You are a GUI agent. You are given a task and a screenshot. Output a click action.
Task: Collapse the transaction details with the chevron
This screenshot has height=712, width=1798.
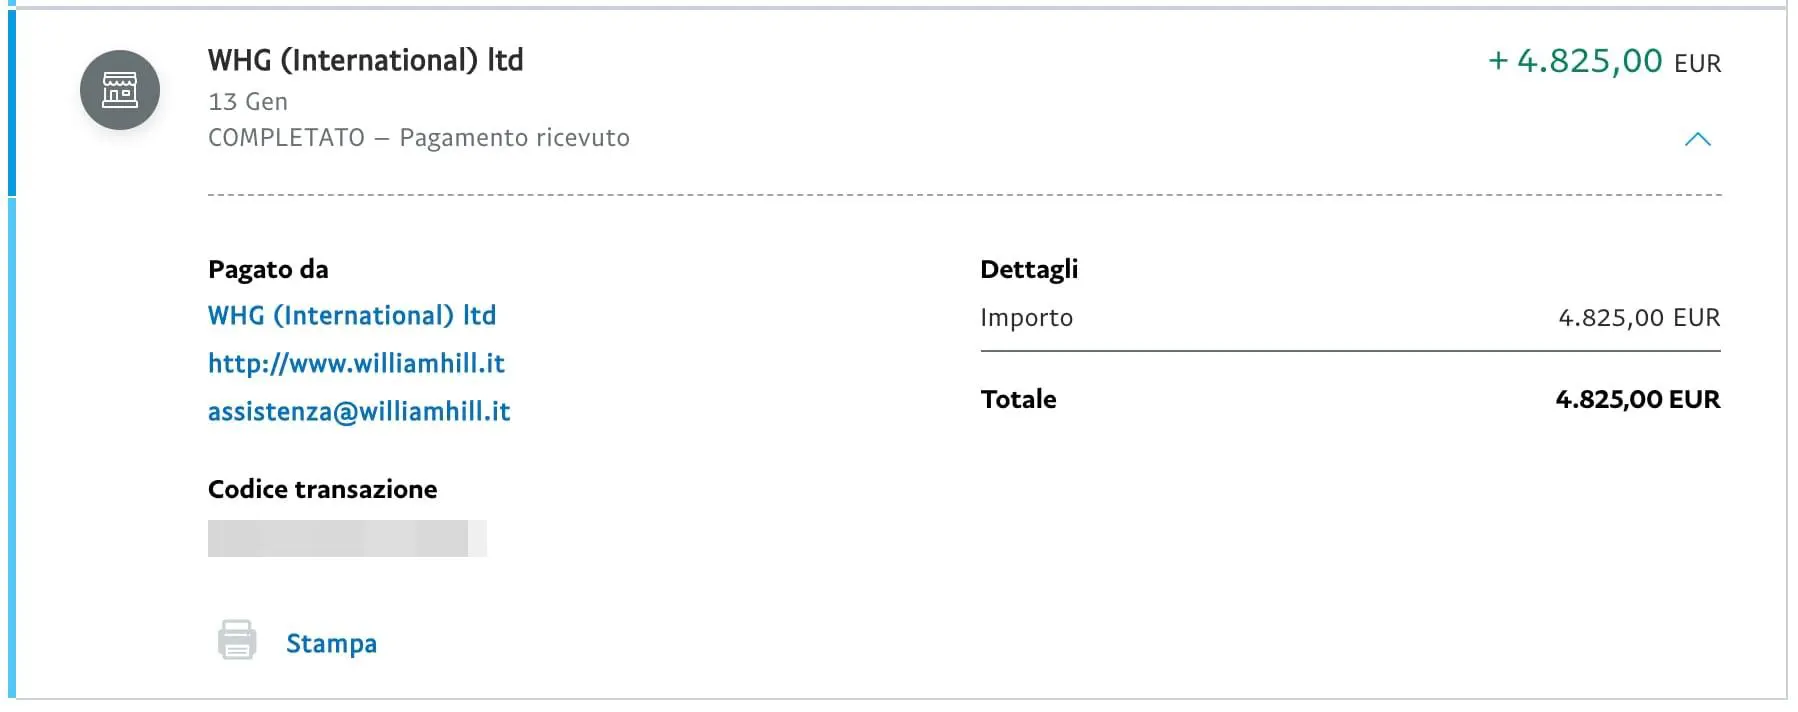coord(1697,139)
